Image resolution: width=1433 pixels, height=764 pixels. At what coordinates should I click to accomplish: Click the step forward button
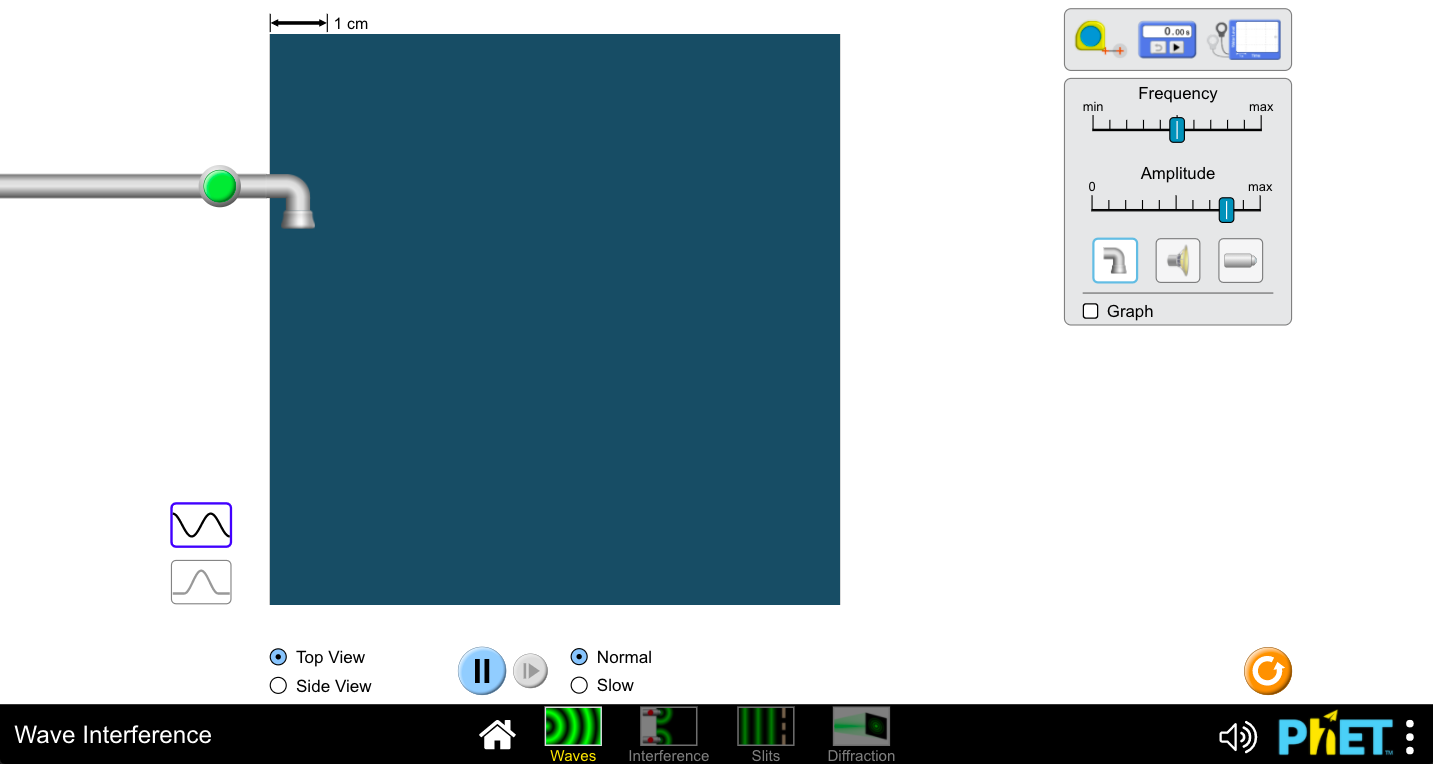(531, 671)
